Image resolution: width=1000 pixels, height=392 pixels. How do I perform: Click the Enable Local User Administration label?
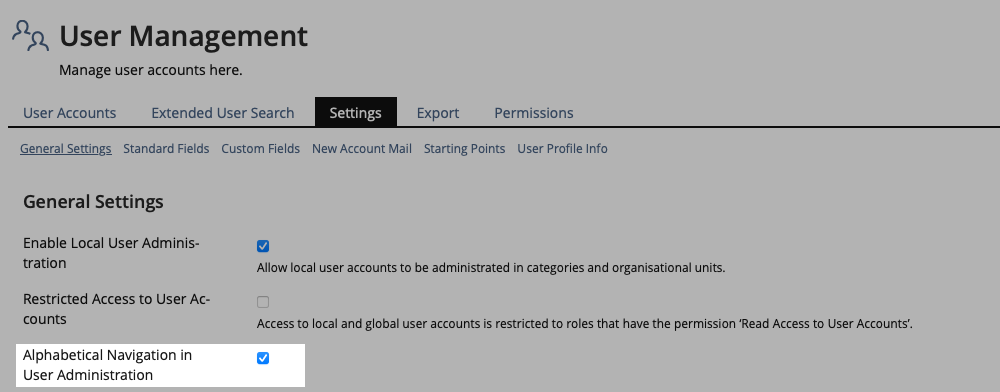click(x=111, y=253)
